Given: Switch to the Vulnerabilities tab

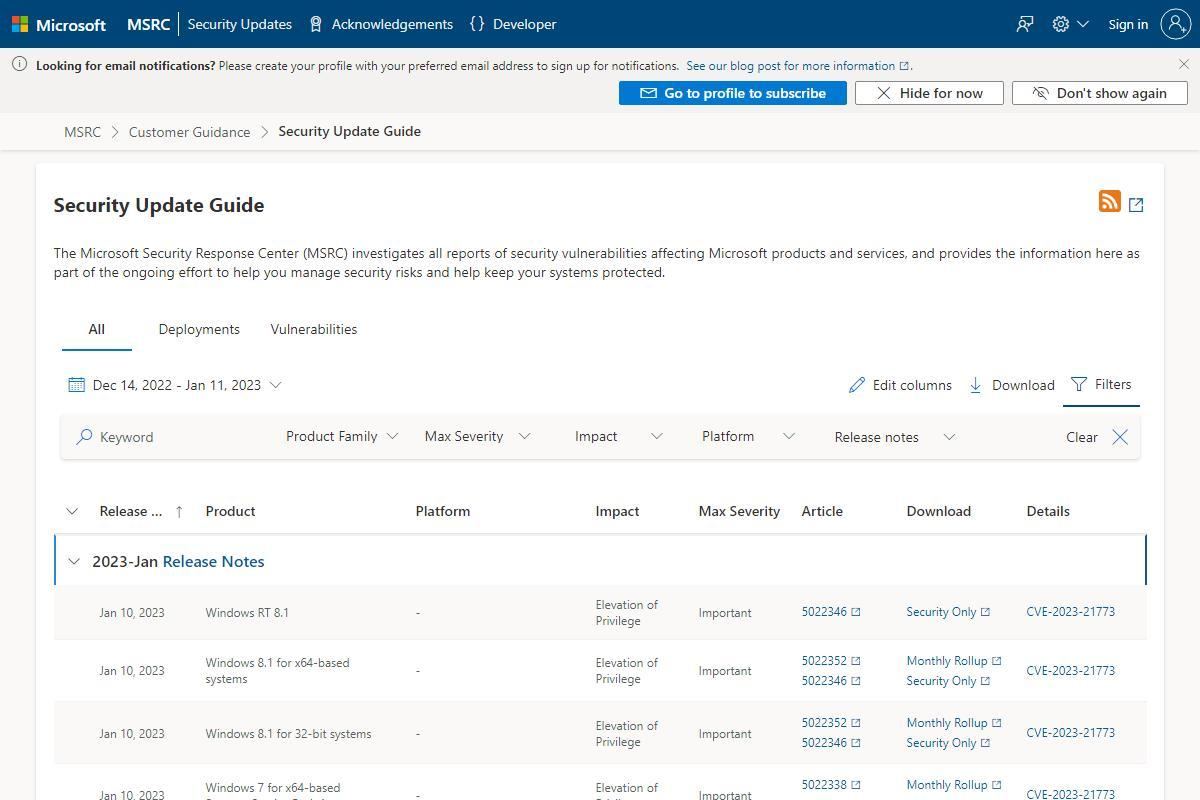Looking at the screenshot, I should click(x=314, y=329).
